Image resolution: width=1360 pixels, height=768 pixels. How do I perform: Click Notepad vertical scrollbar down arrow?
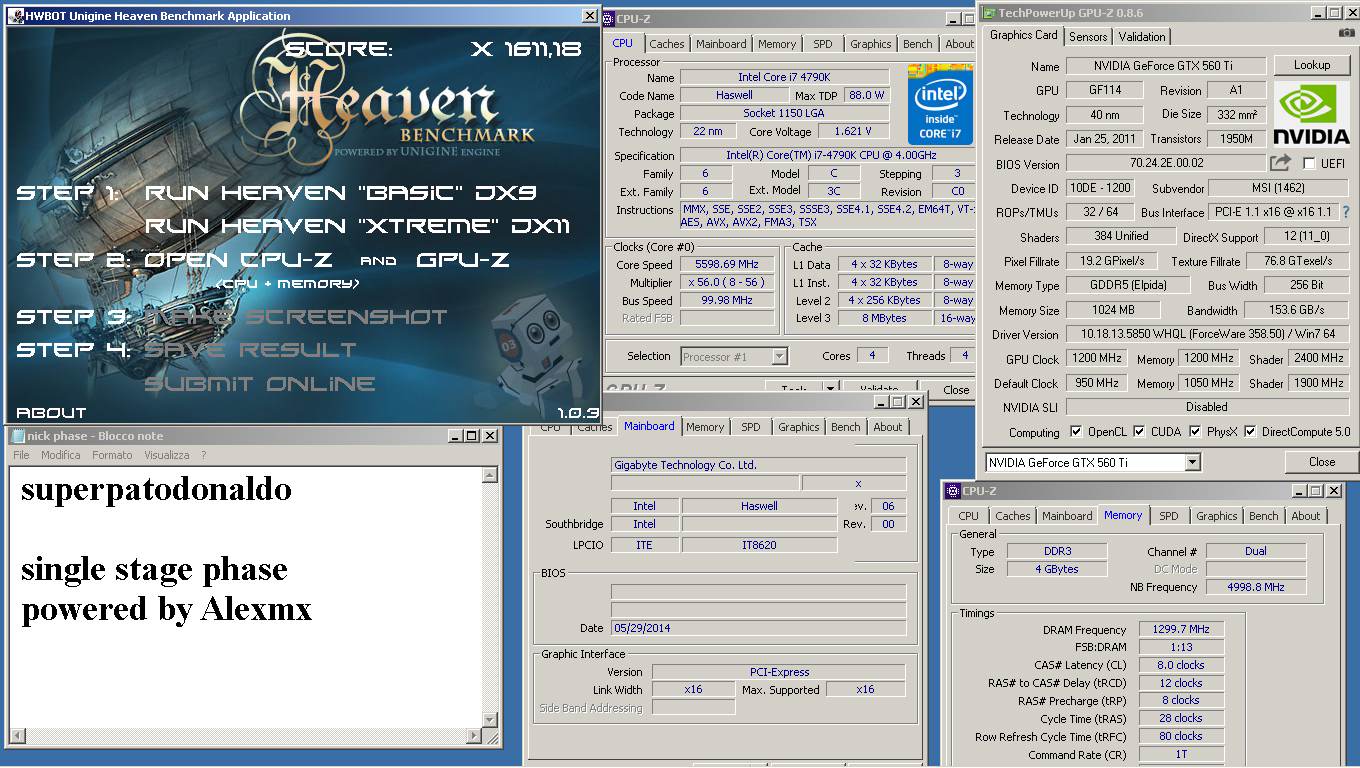click(x=492, y=722)
